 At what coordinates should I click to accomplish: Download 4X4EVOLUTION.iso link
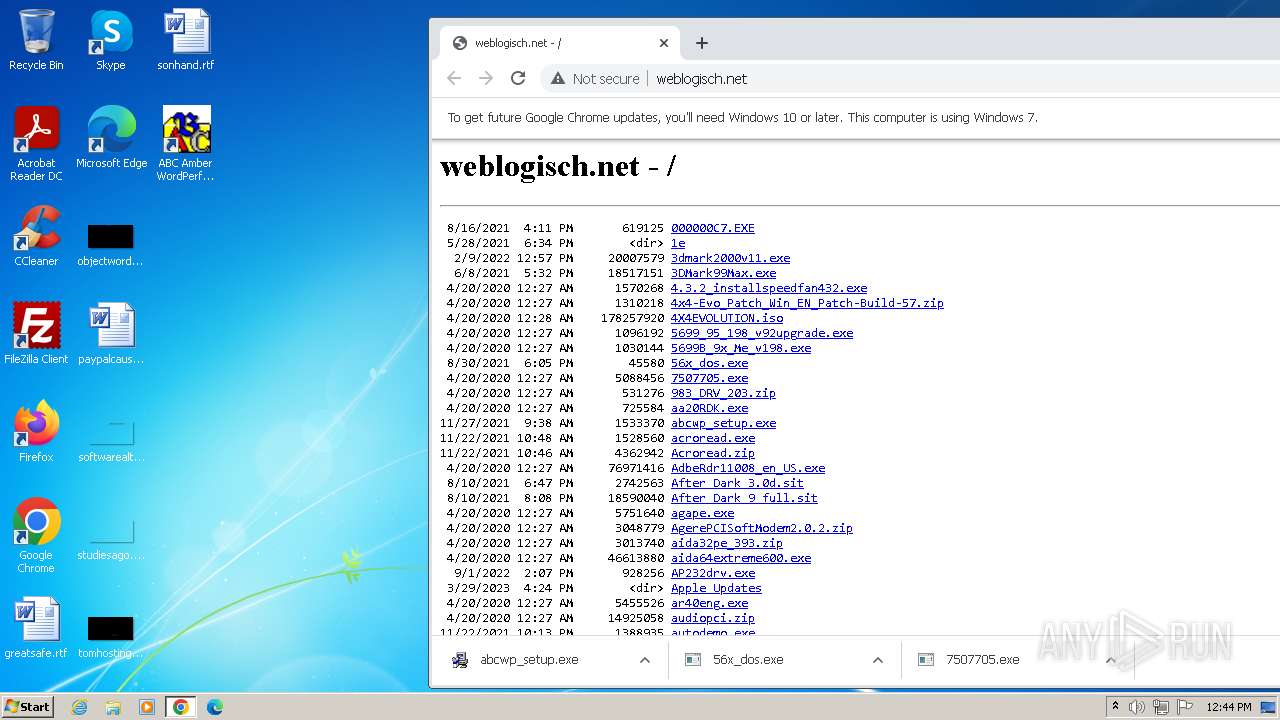pyautogui.click(x=727, y=318)
